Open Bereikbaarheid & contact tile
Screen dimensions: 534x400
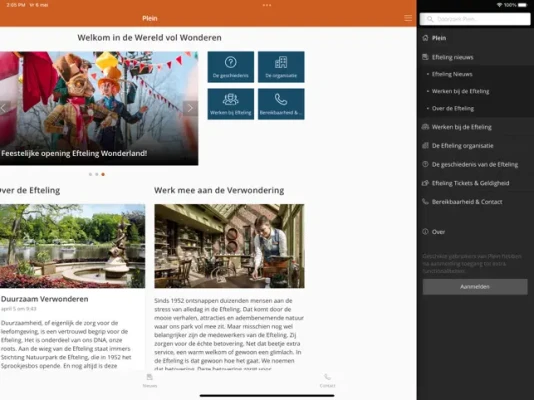281,104
